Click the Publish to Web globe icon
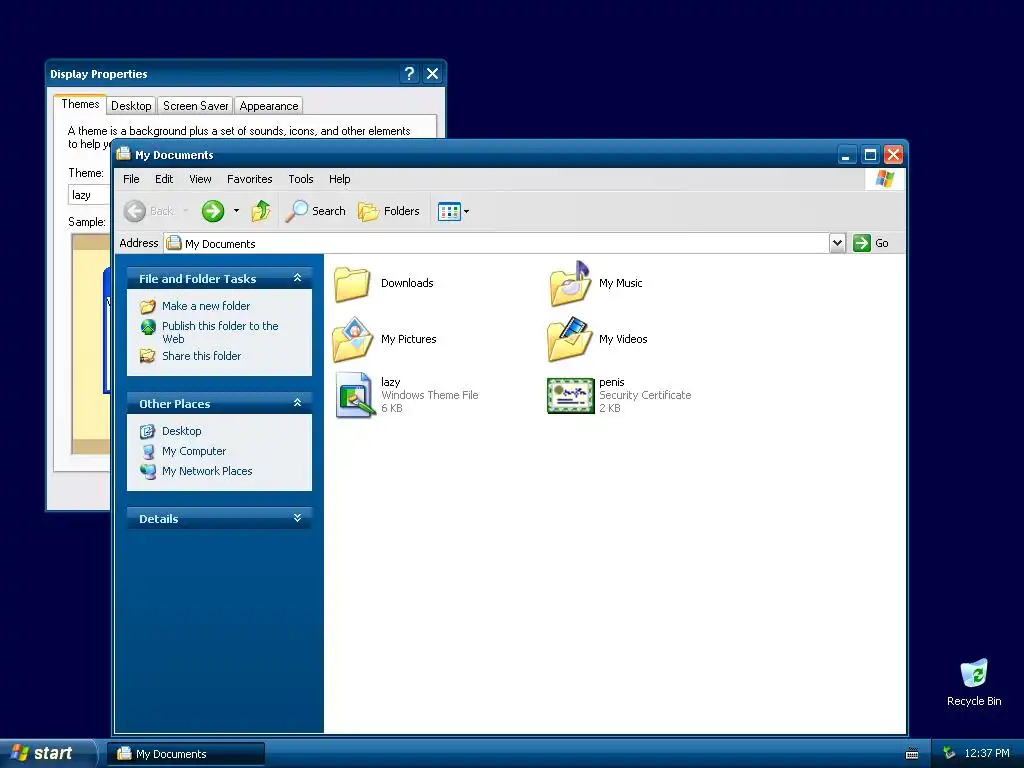This screenshot has width=1024, height=768. 148,327
